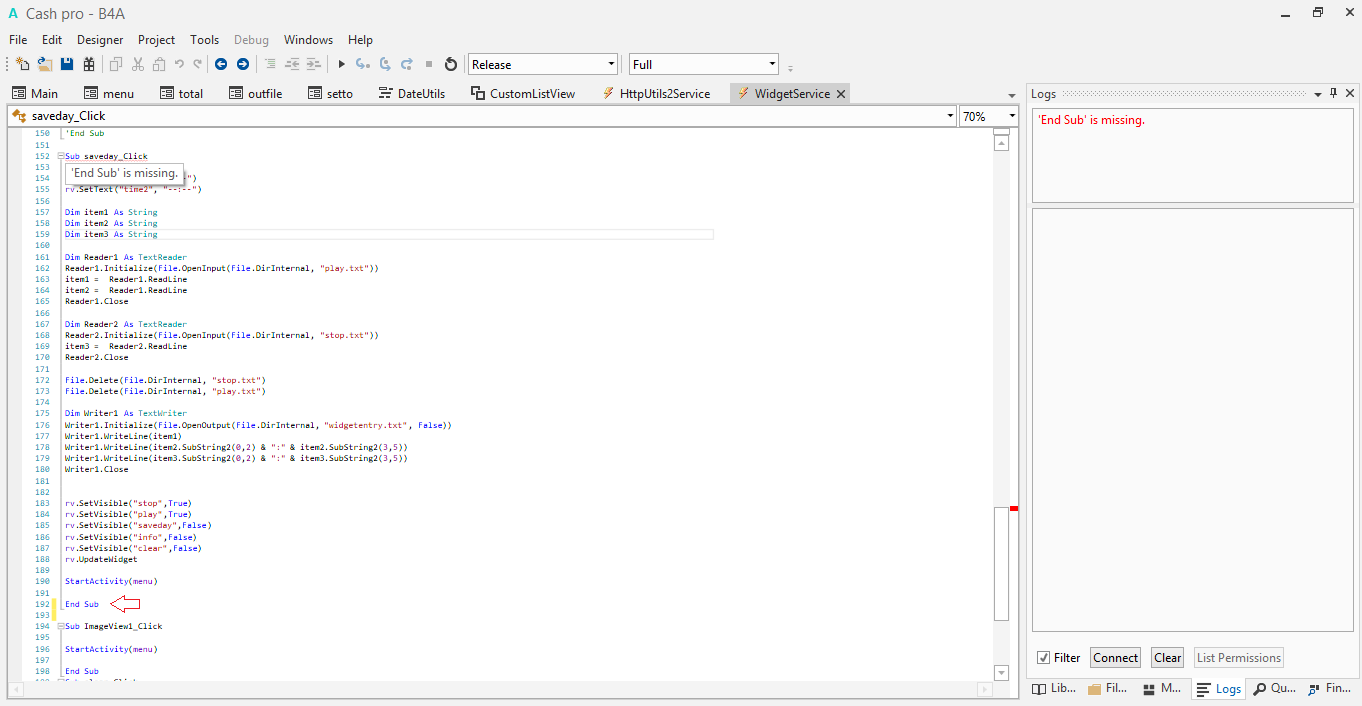Click the Save file icon in toolbar

[67, 64]
